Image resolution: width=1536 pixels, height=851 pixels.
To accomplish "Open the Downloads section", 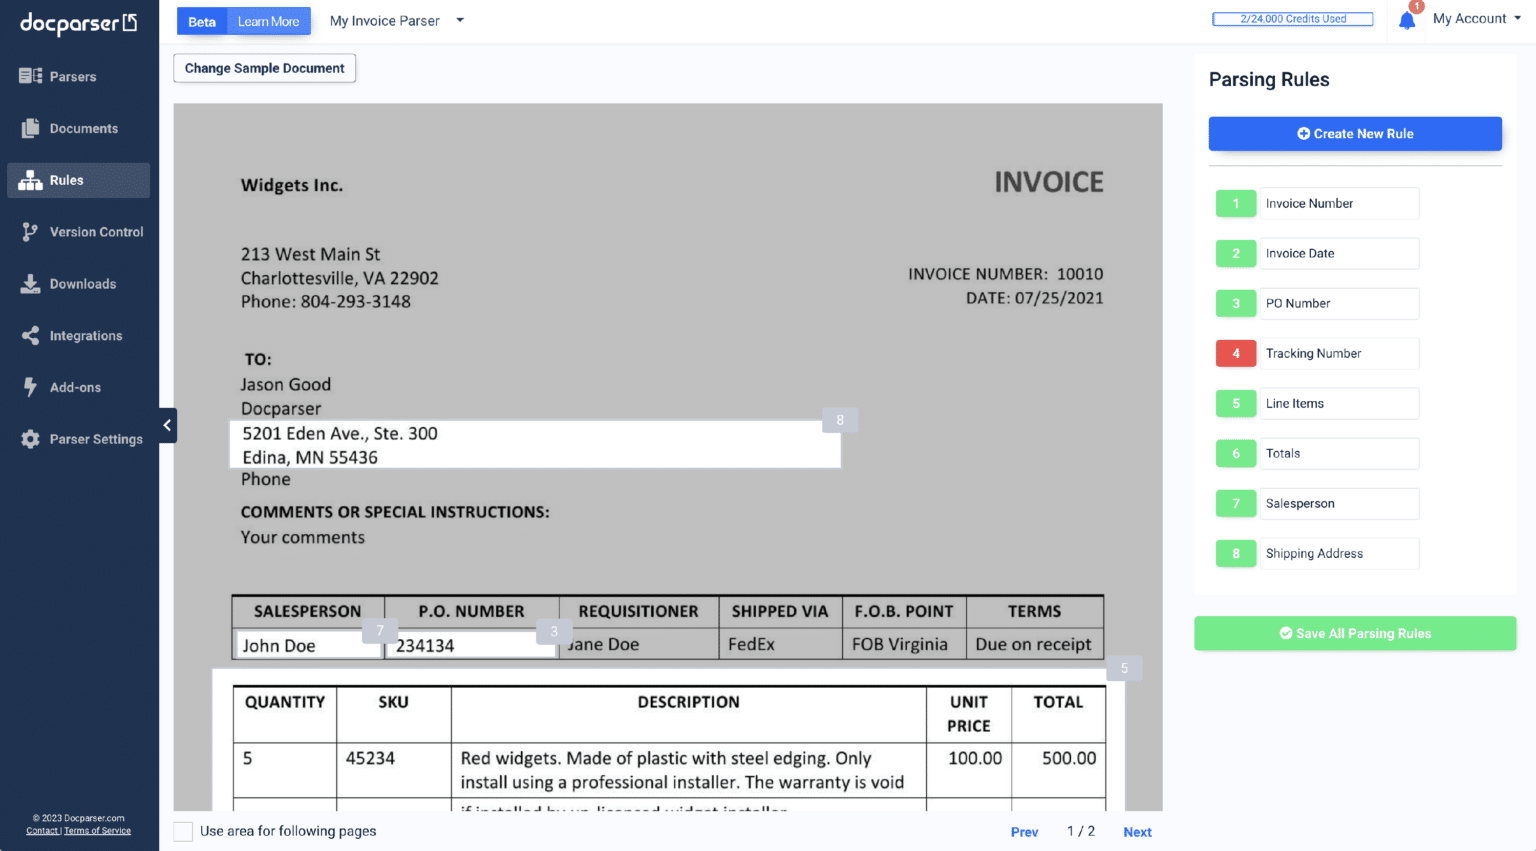I will click(83, 283).
